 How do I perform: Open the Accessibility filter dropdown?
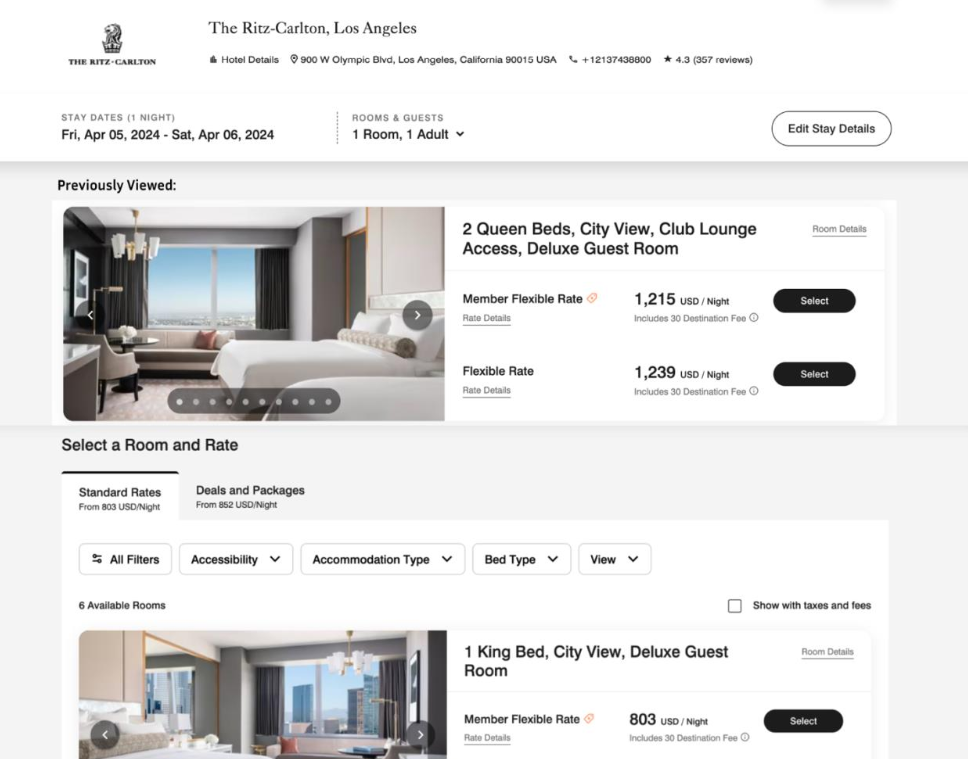point(236,559)
